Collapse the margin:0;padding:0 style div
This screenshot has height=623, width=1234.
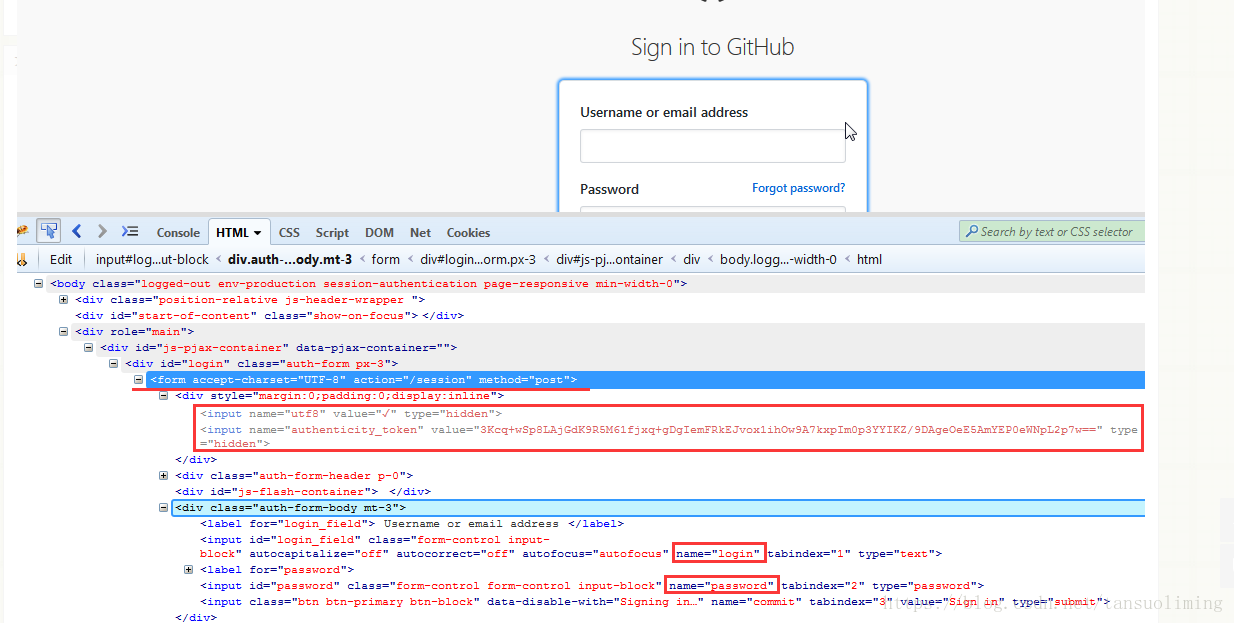[x=164, y=395]
